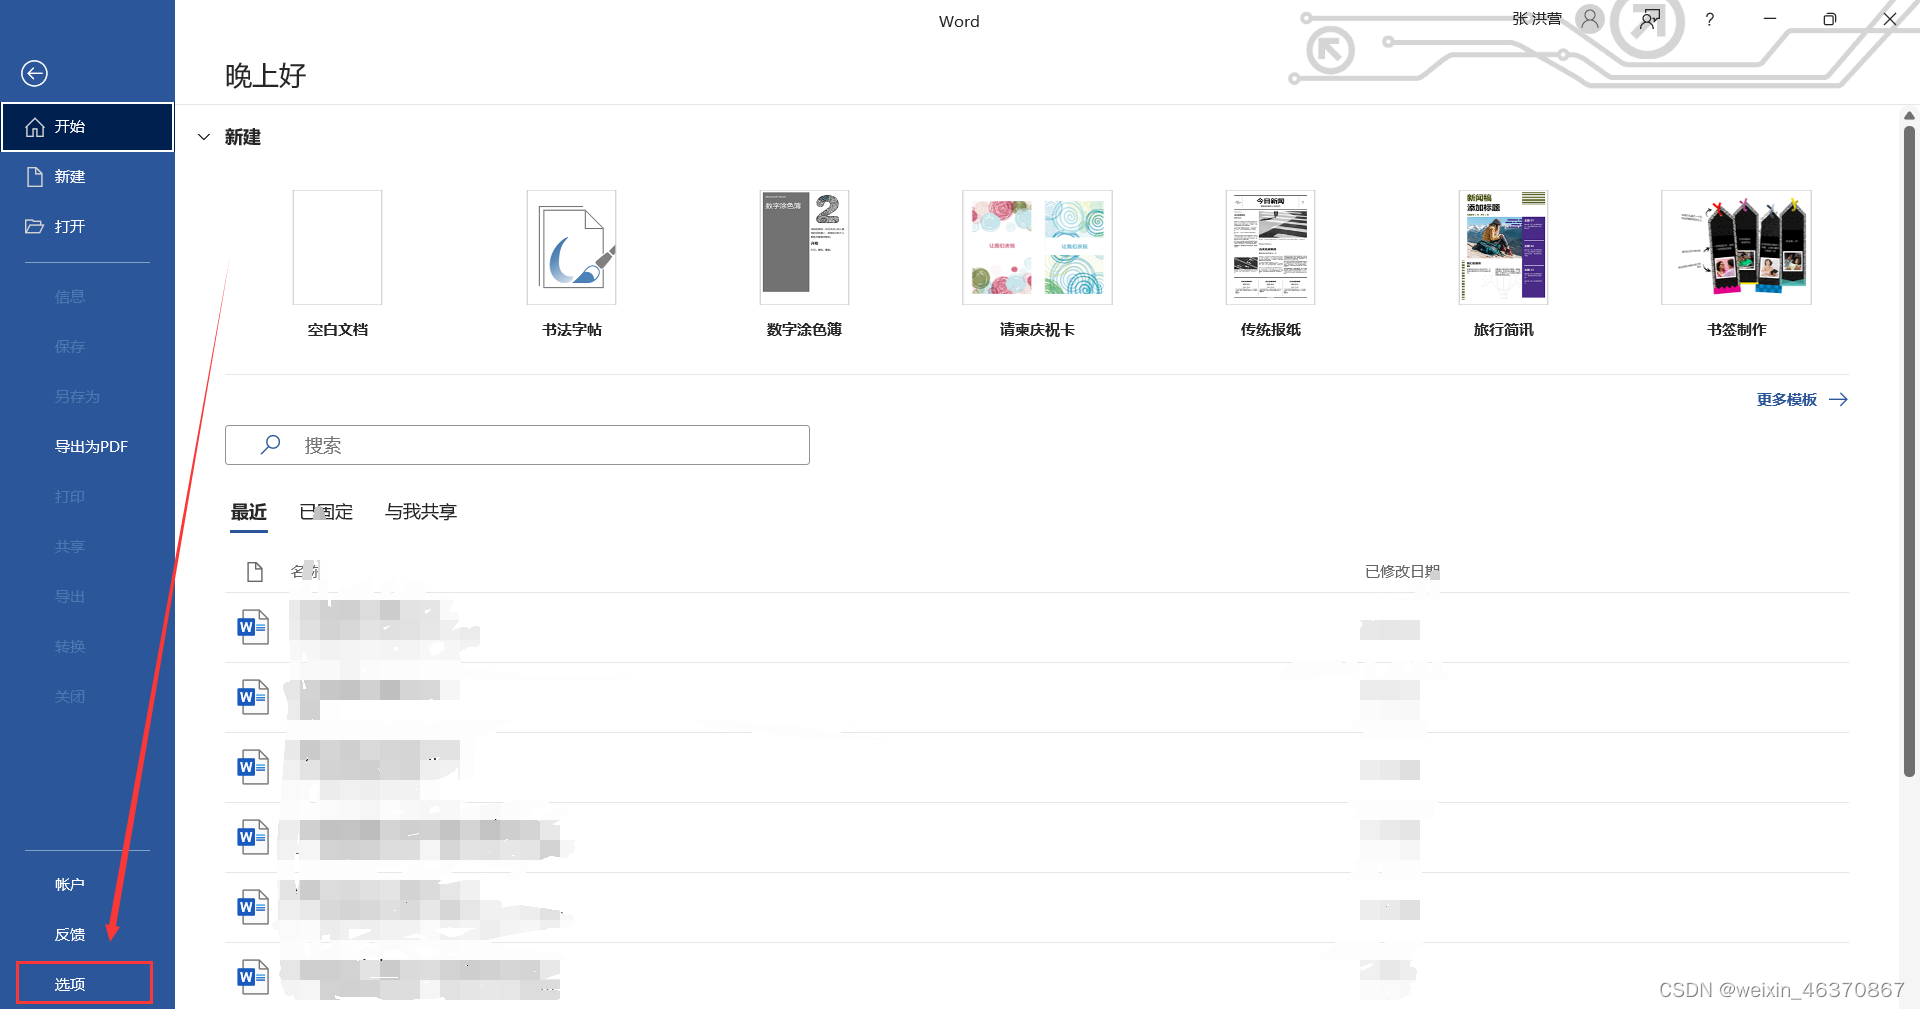Select 打开 in the sidebar
This screenshot has width=1920, height=1009.
click(87, 227)
